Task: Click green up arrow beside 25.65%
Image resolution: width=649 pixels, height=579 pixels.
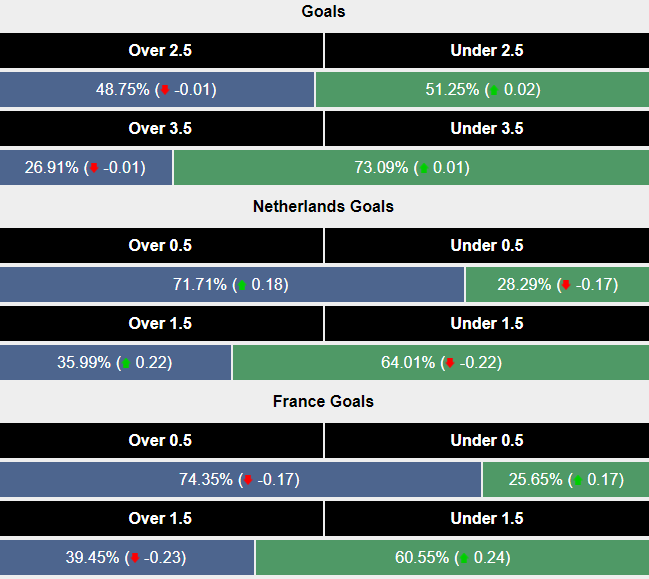Action: click(x=577, y=480)
